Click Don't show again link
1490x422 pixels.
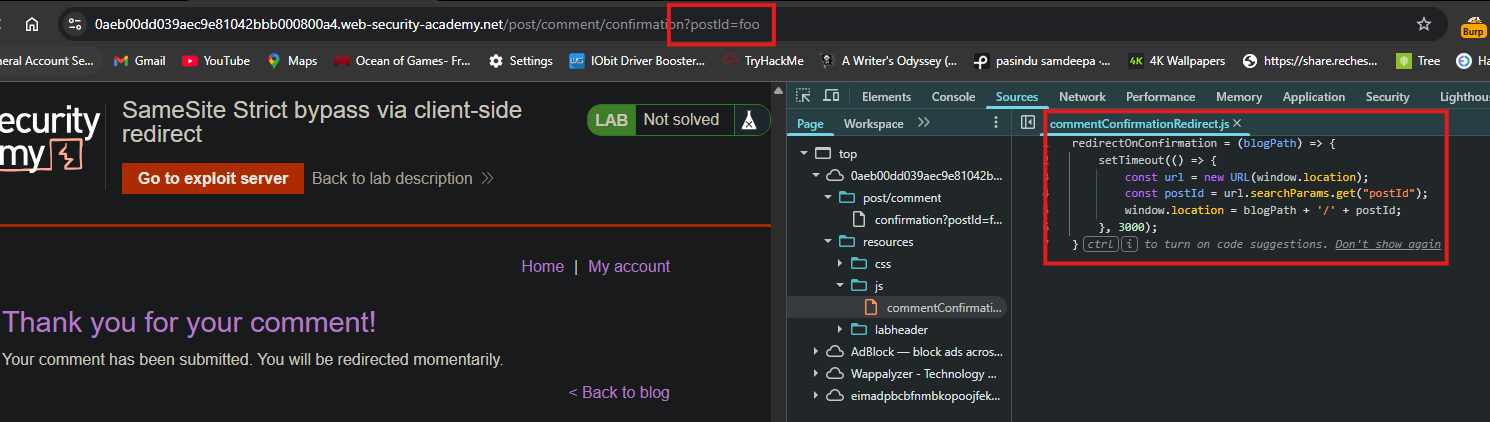[x=1387, y=244]
